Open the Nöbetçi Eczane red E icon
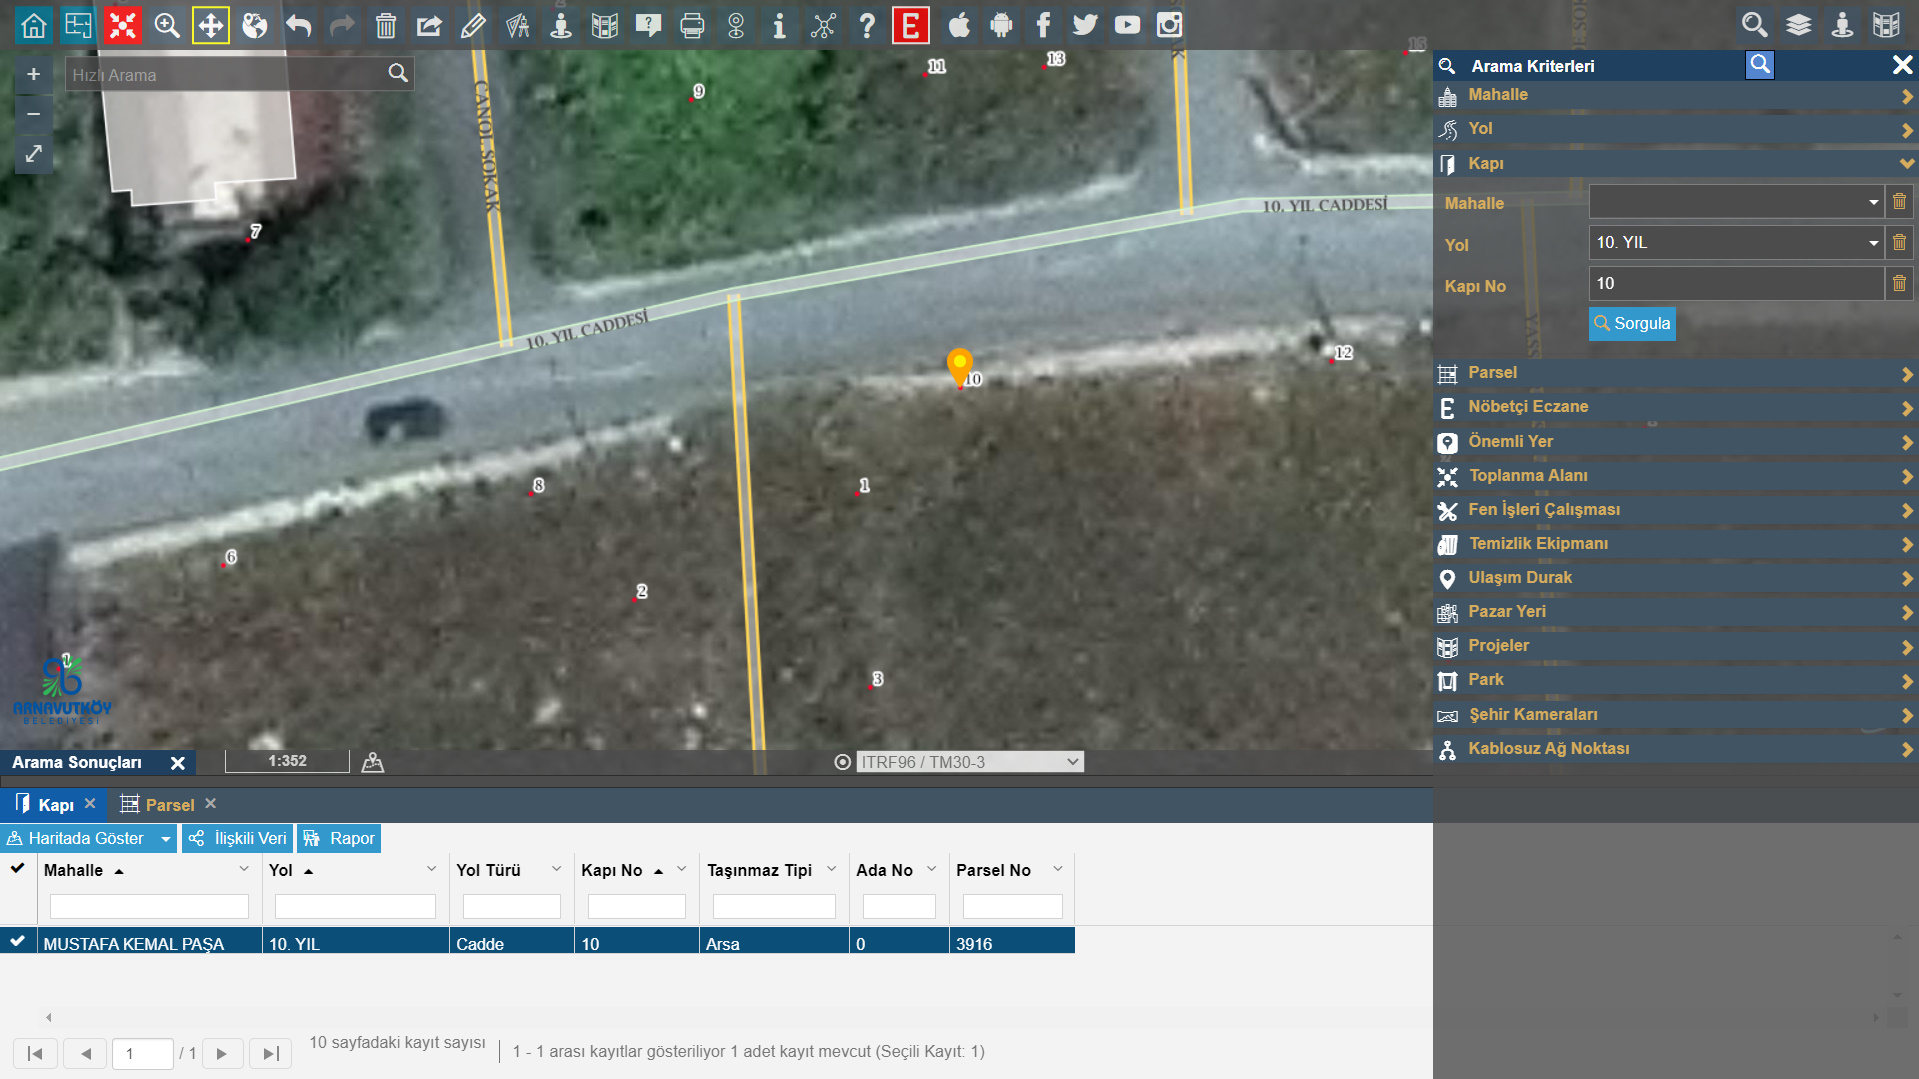The width and height of the screenshot is (1919, 1079). (910, 25)
